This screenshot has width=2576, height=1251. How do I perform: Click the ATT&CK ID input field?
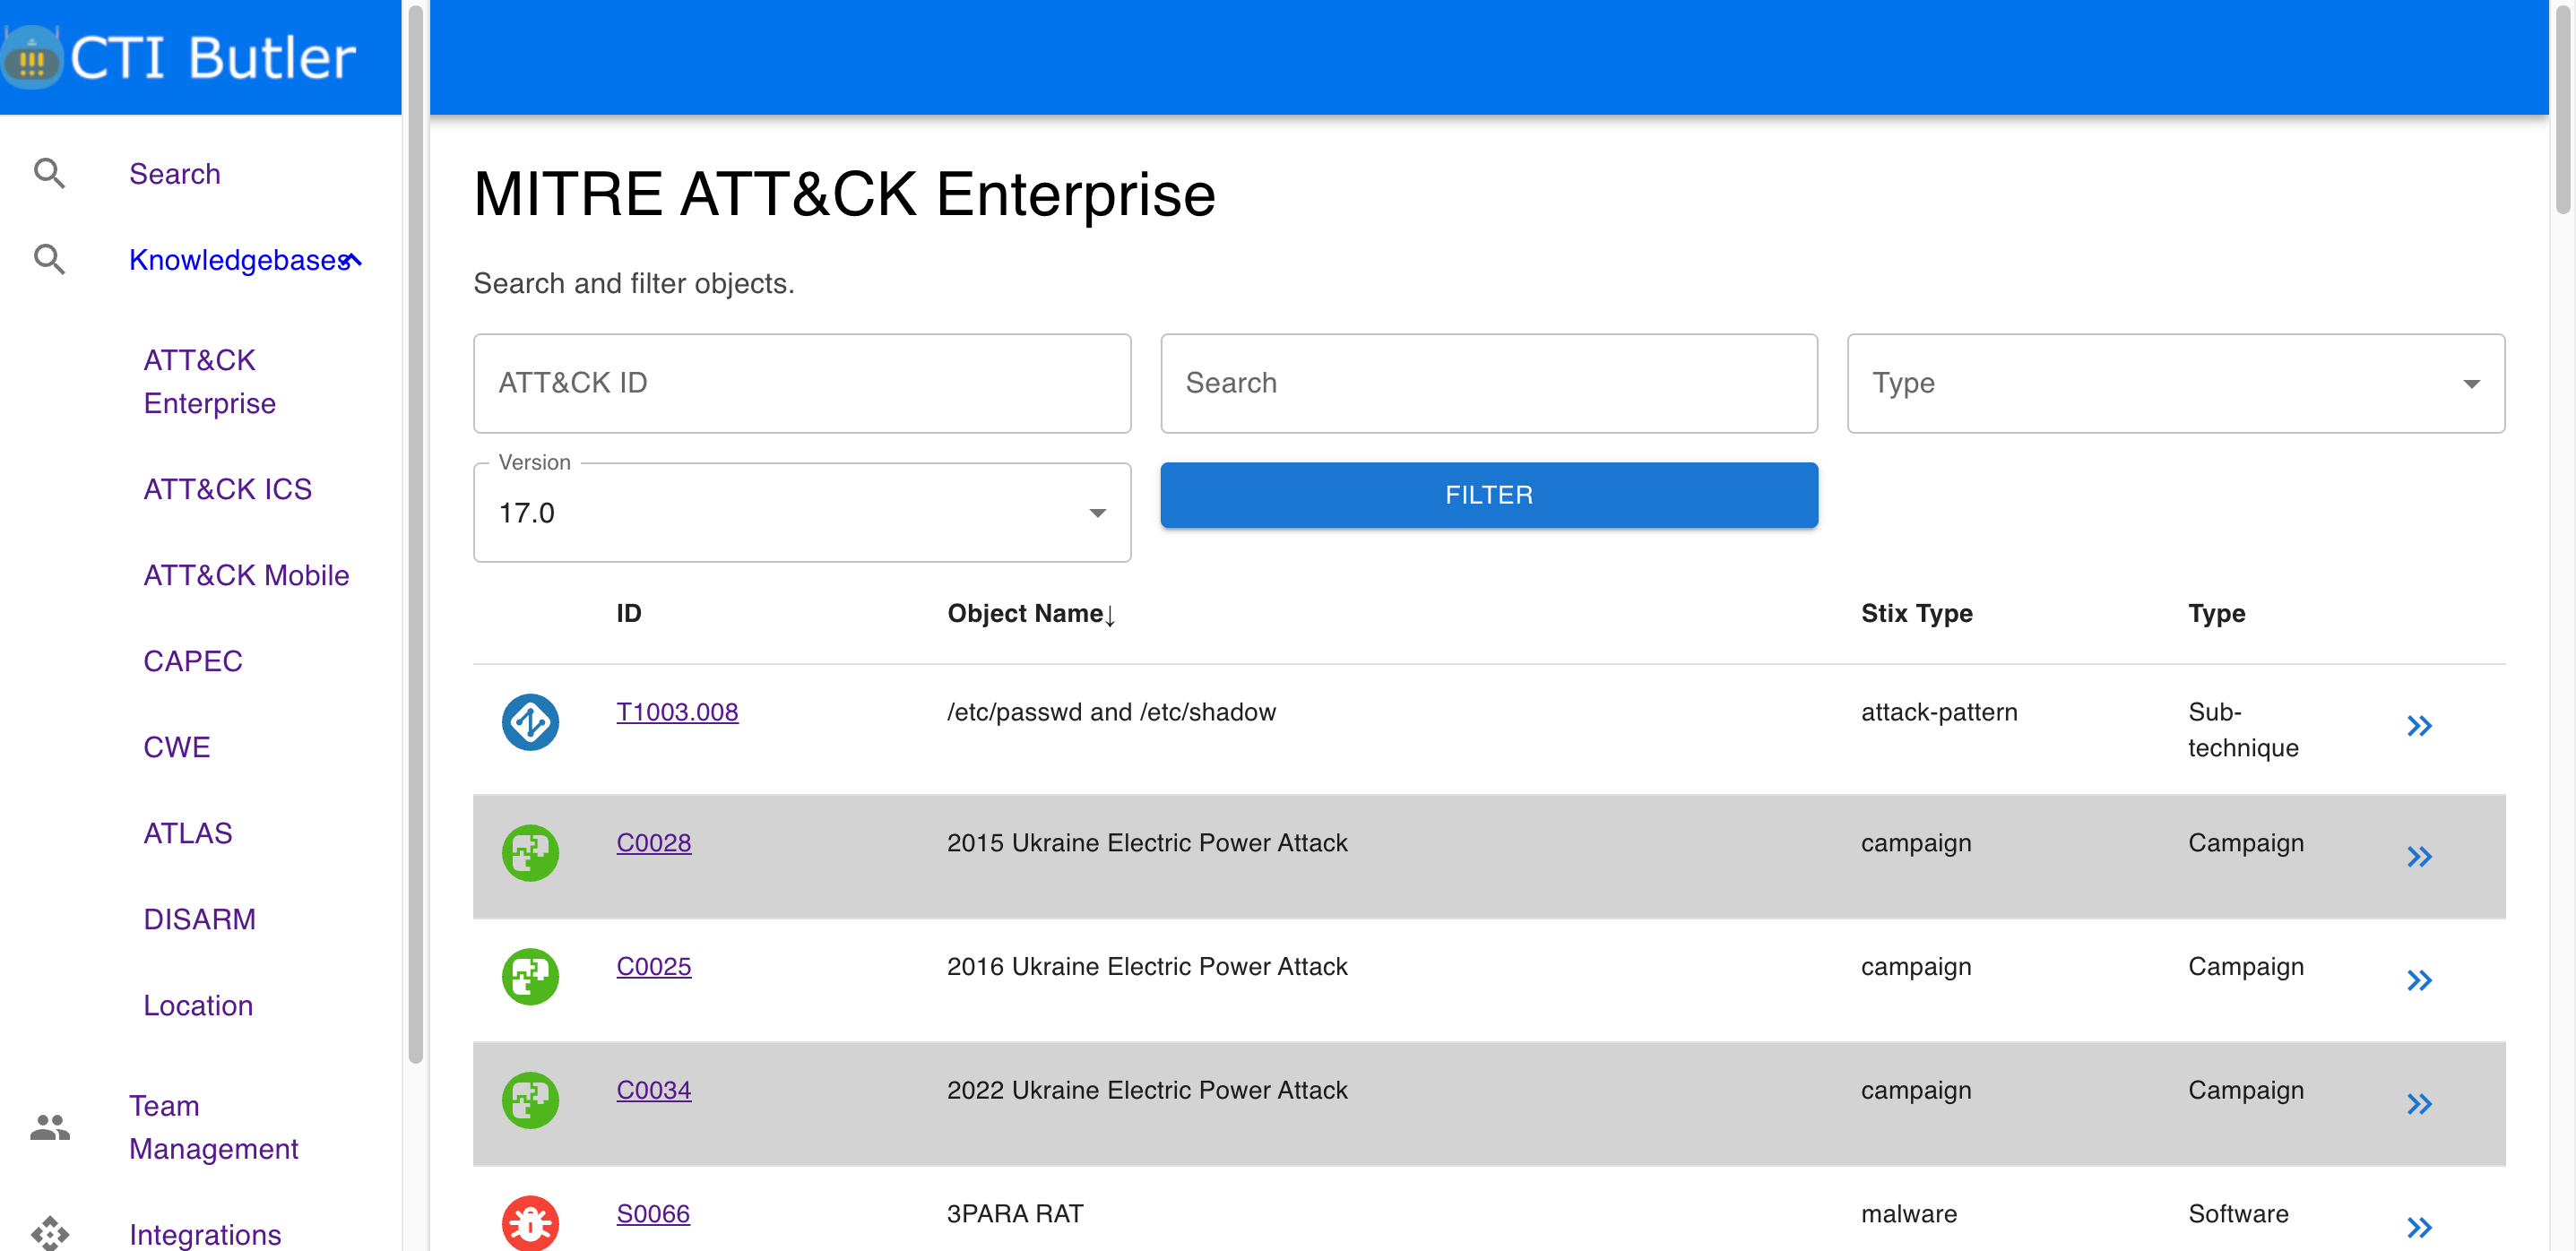click(801, 383)
